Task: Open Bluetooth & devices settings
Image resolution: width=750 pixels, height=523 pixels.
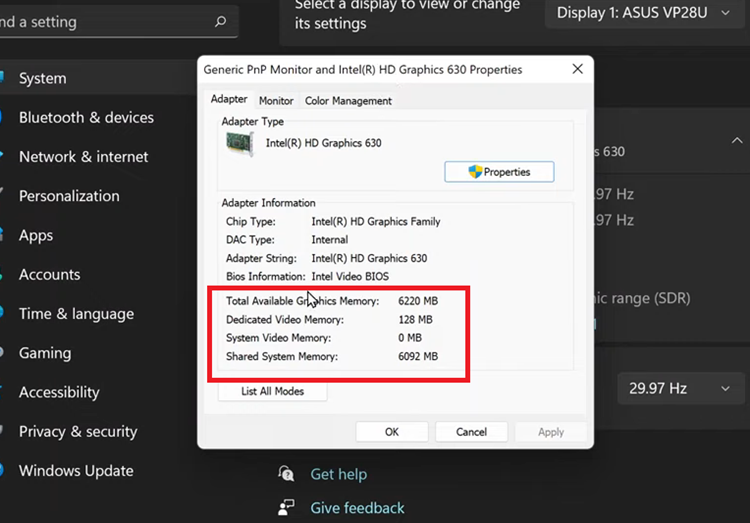Action: pos(86,117)
